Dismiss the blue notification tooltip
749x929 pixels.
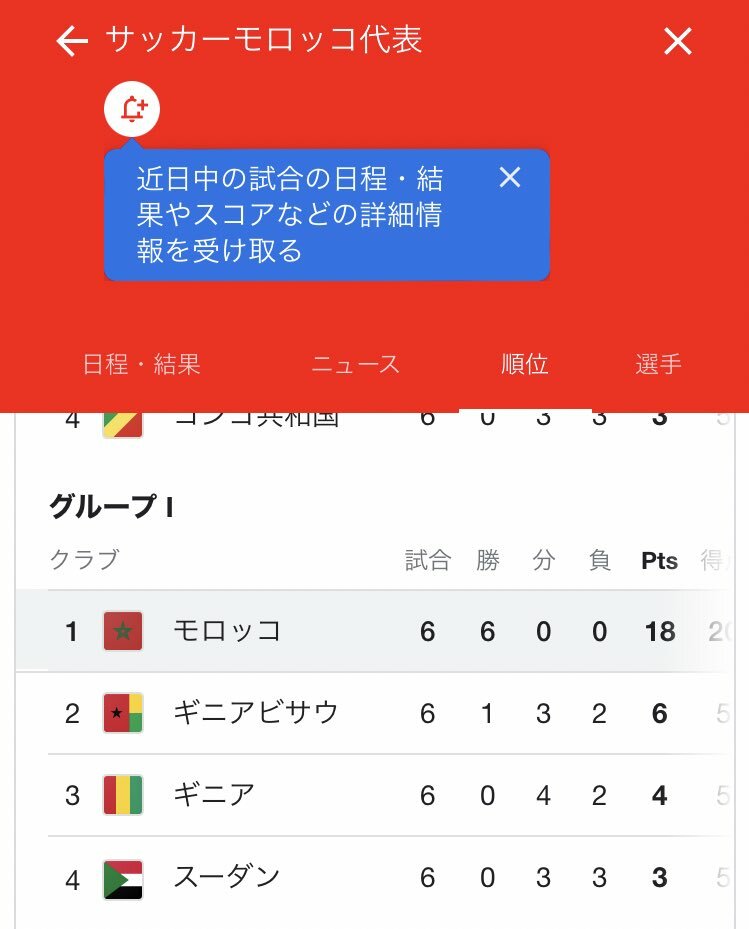(x=510, y=178)
